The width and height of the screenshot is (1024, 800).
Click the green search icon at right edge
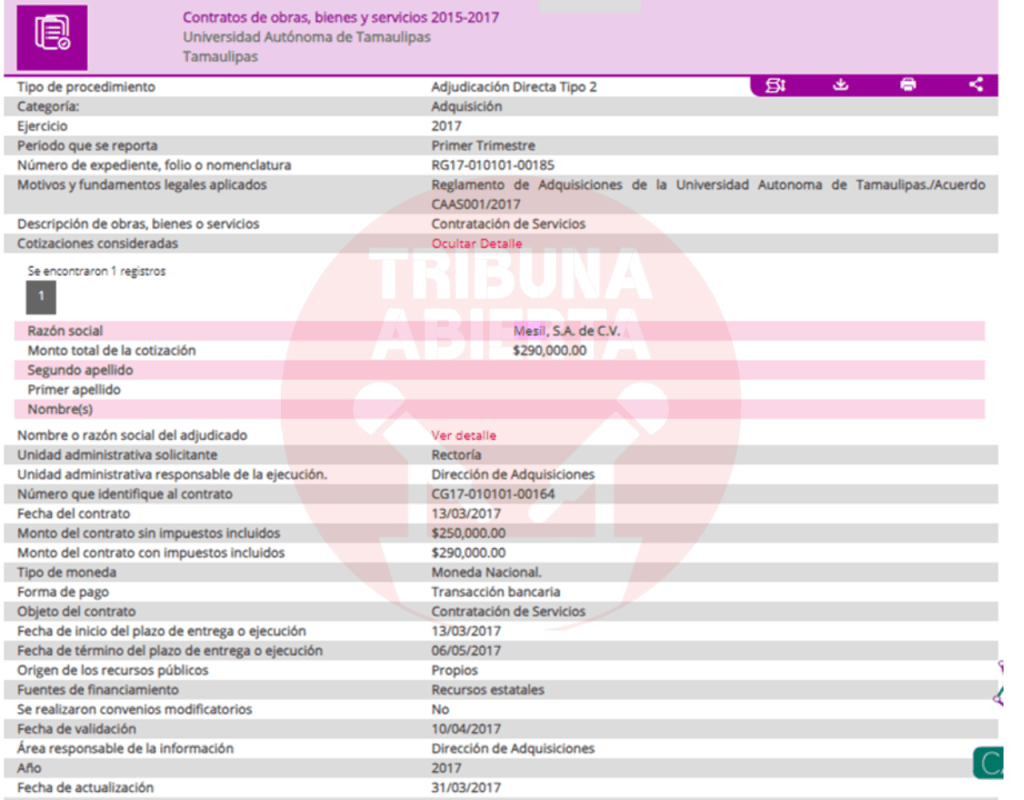pos(990,763)
